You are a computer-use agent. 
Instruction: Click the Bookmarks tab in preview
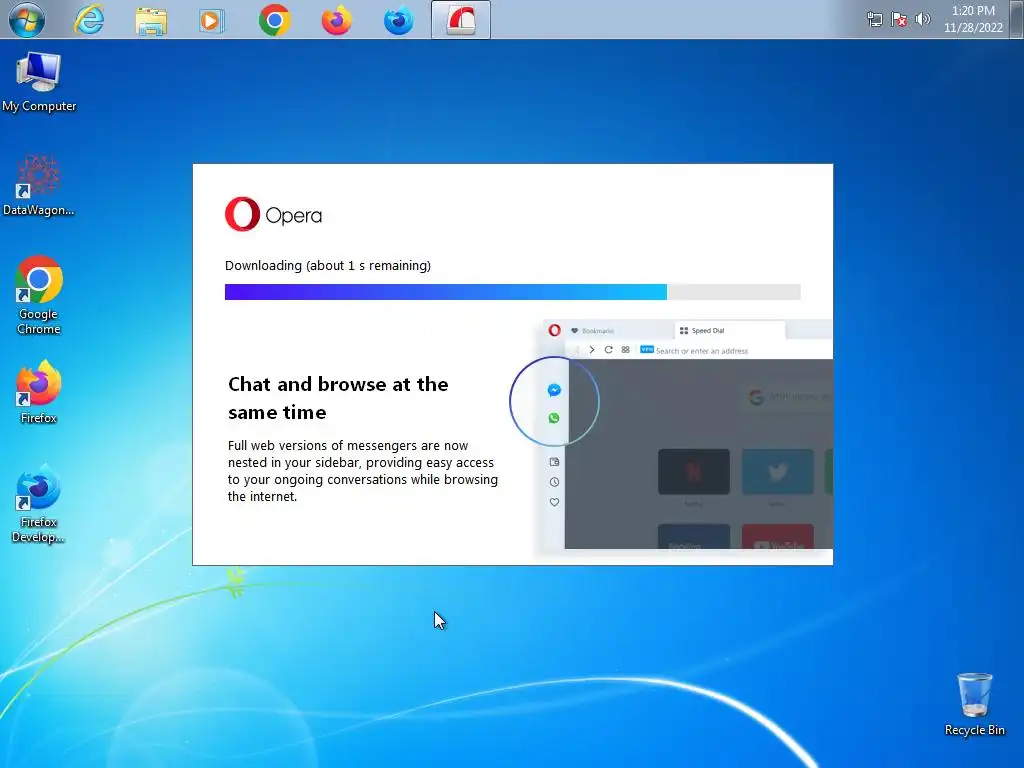pyautogui.click(x=592, y=330)
